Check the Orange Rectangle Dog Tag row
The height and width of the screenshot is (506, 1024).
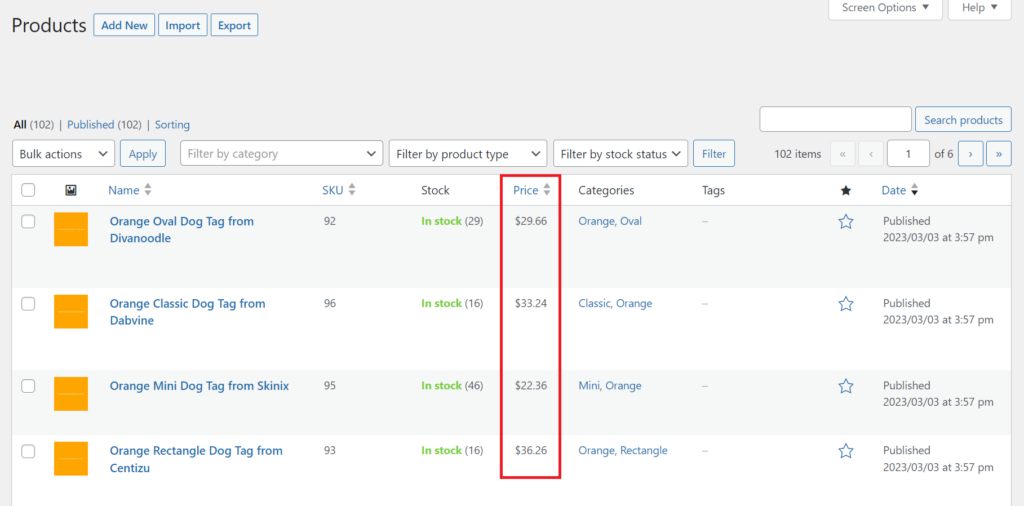[x=28, y=451]
